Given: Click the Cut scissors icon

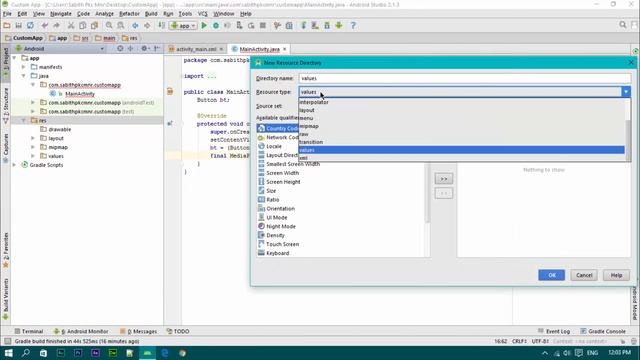Looking at the screenshot, I should [71, 25].
